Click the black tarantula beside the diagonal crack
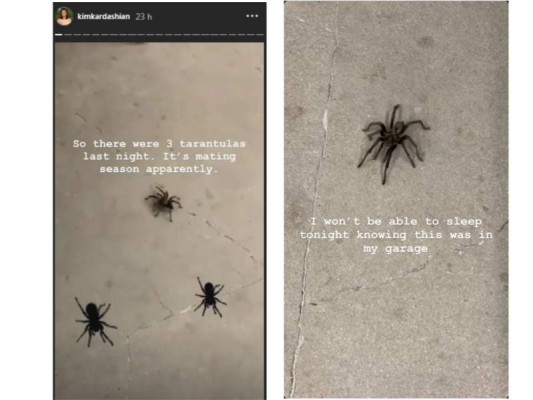 (x=210, y=297)
